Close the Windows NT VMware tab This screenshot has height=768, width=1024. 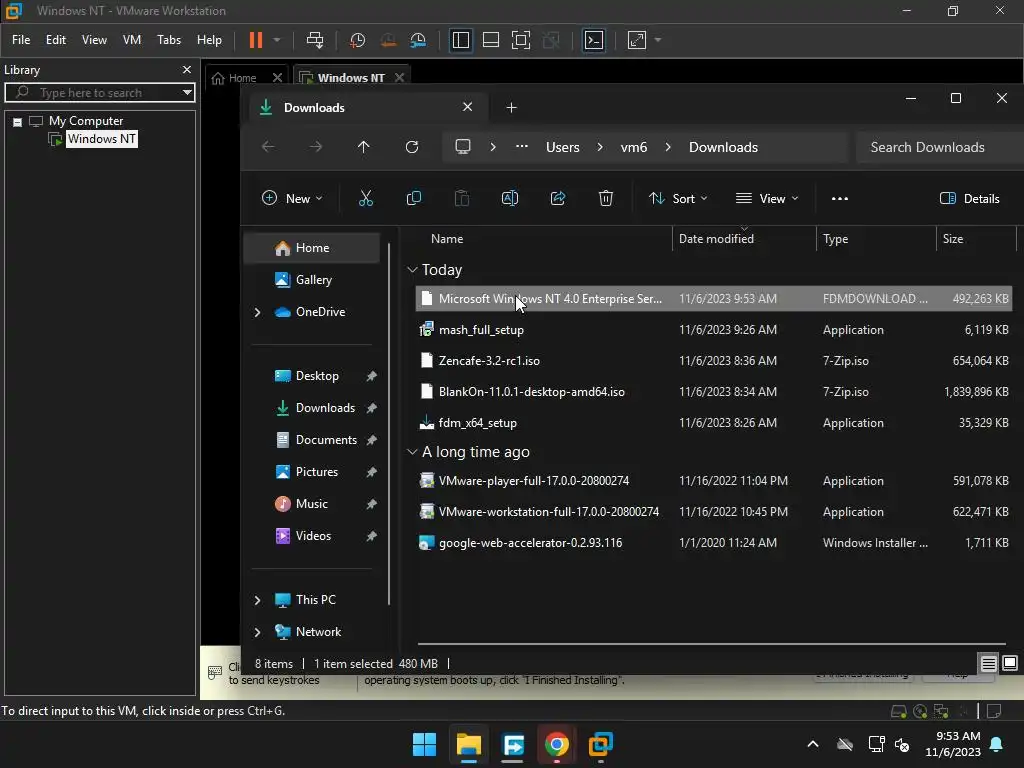399,77
